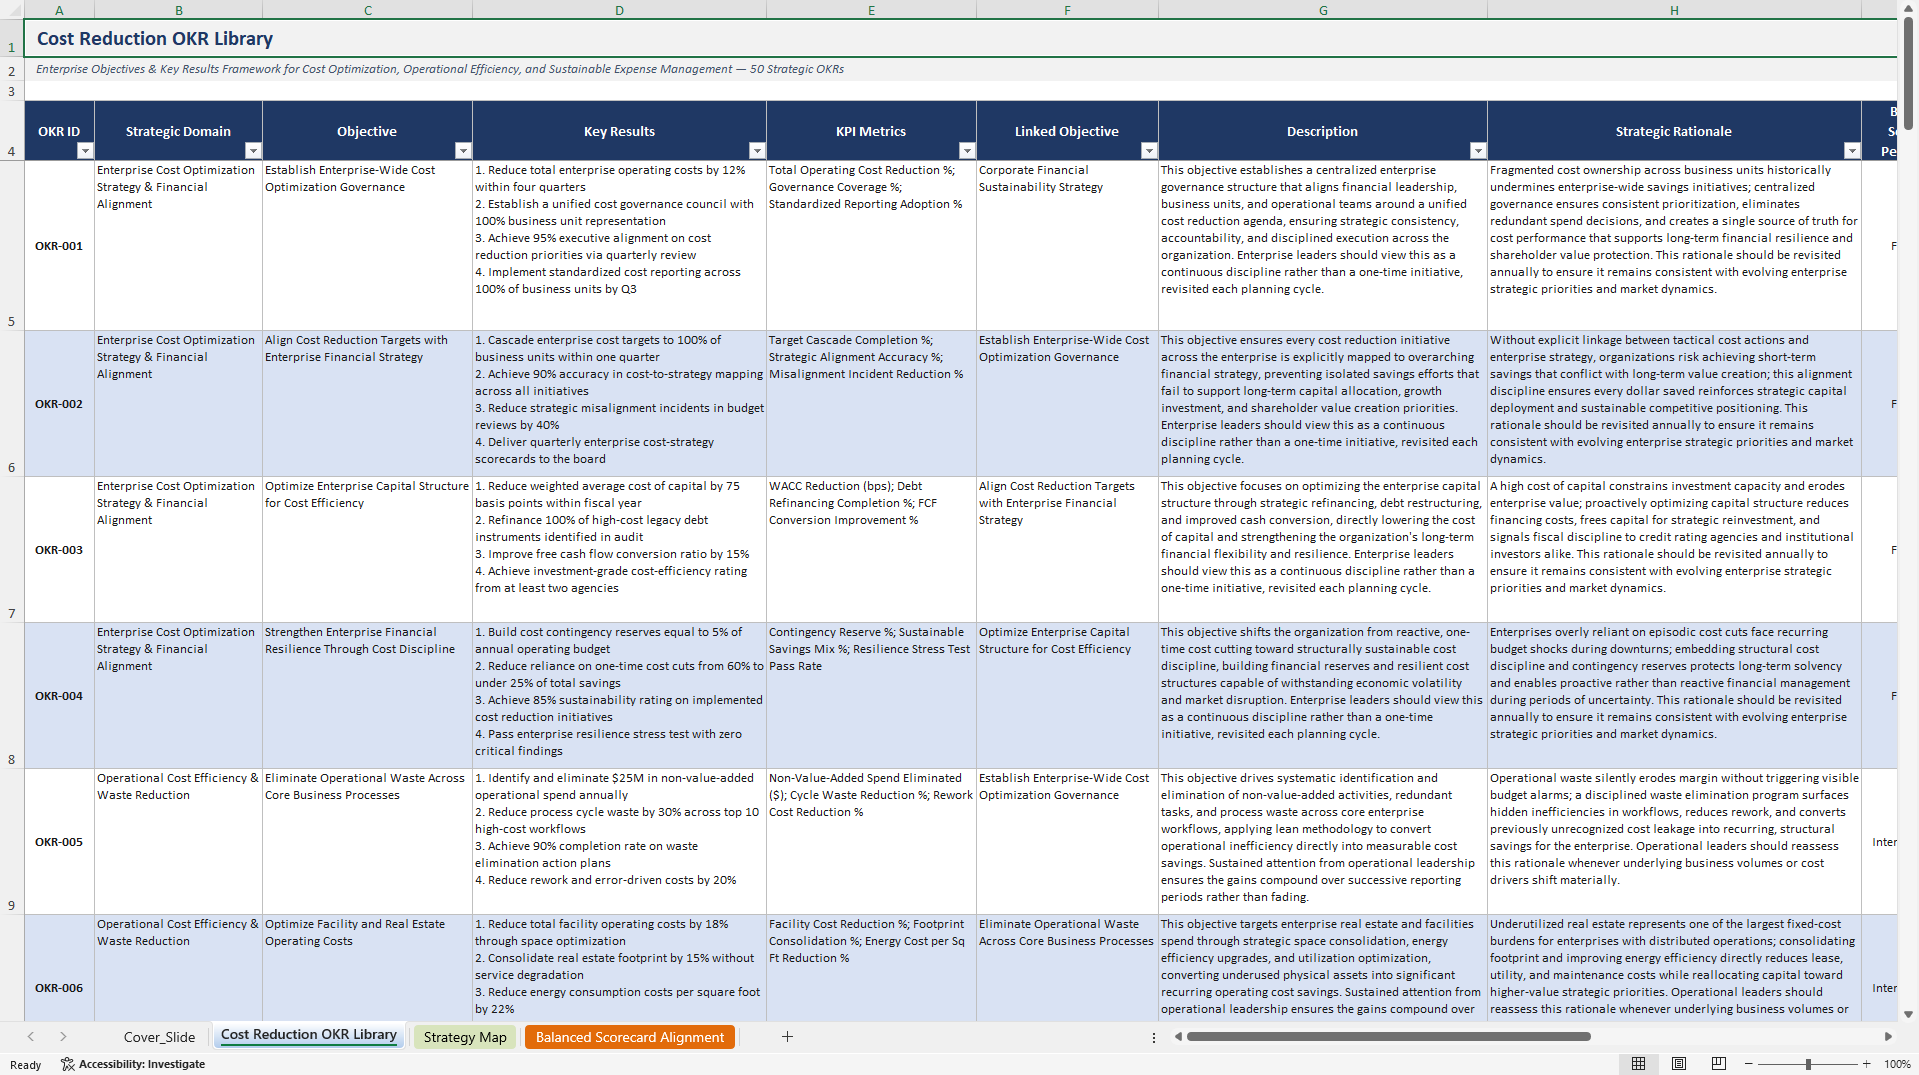This screenshot has width=1919, height=1075.
Task: Open the Balanced Scorecard Alignment tab
Action: 630,1037
